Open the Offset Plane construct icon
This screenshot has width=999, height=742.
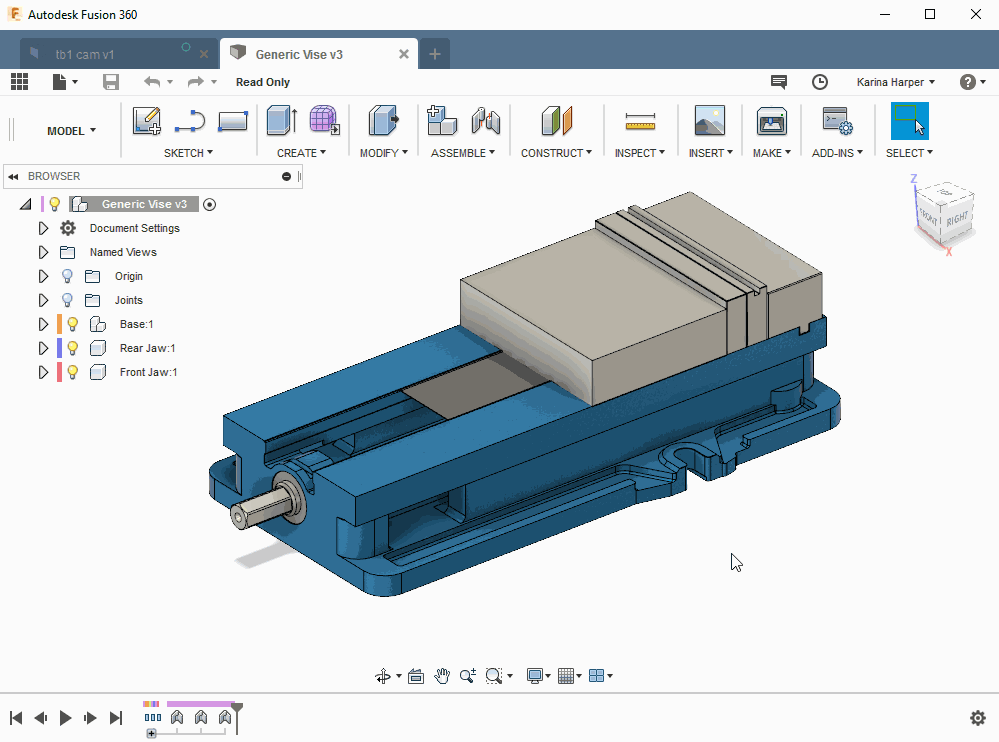(x=556, y=121)
